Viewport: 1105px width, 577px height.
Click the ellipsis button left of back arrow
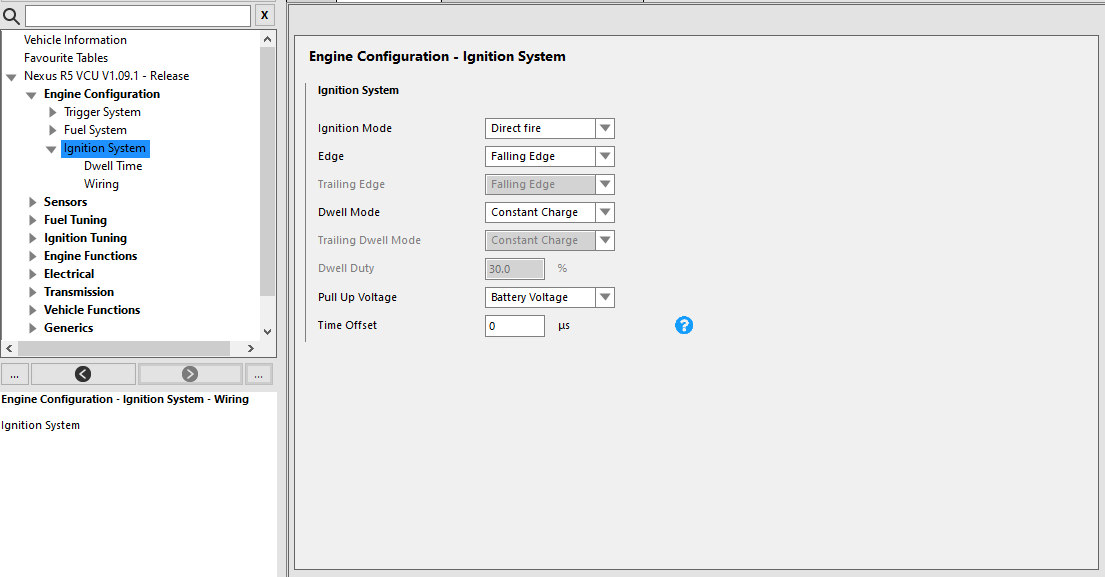pos(14,374)
